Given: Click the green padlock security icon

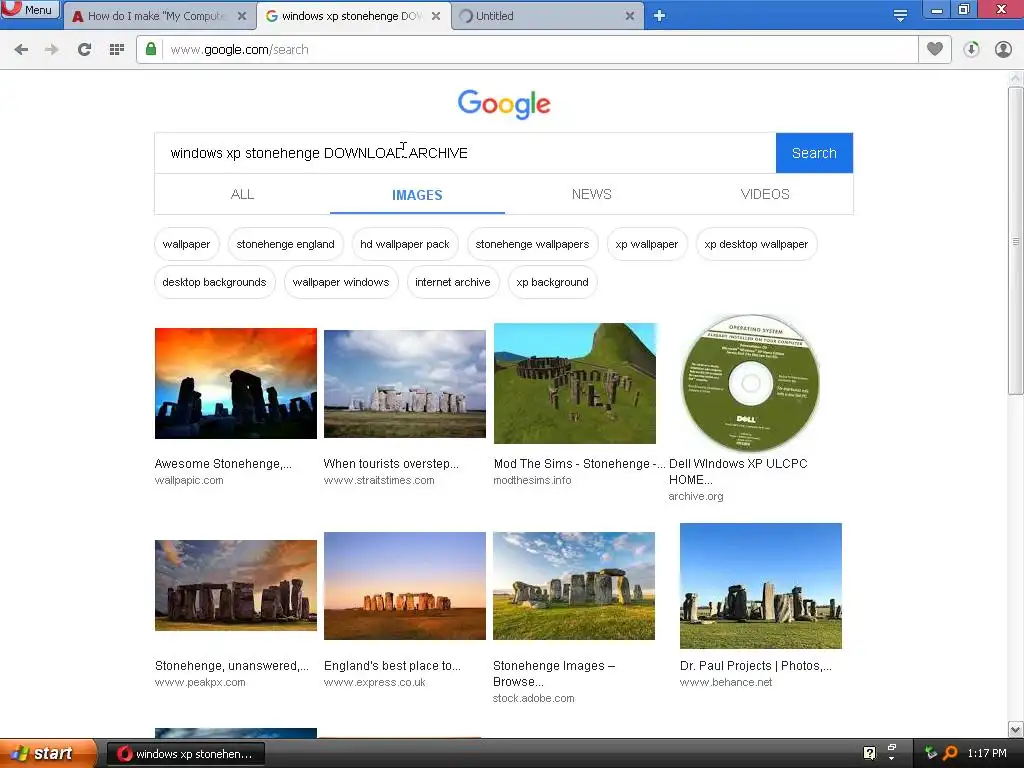Looking at the screenshot, I should [x=151, y=49].
